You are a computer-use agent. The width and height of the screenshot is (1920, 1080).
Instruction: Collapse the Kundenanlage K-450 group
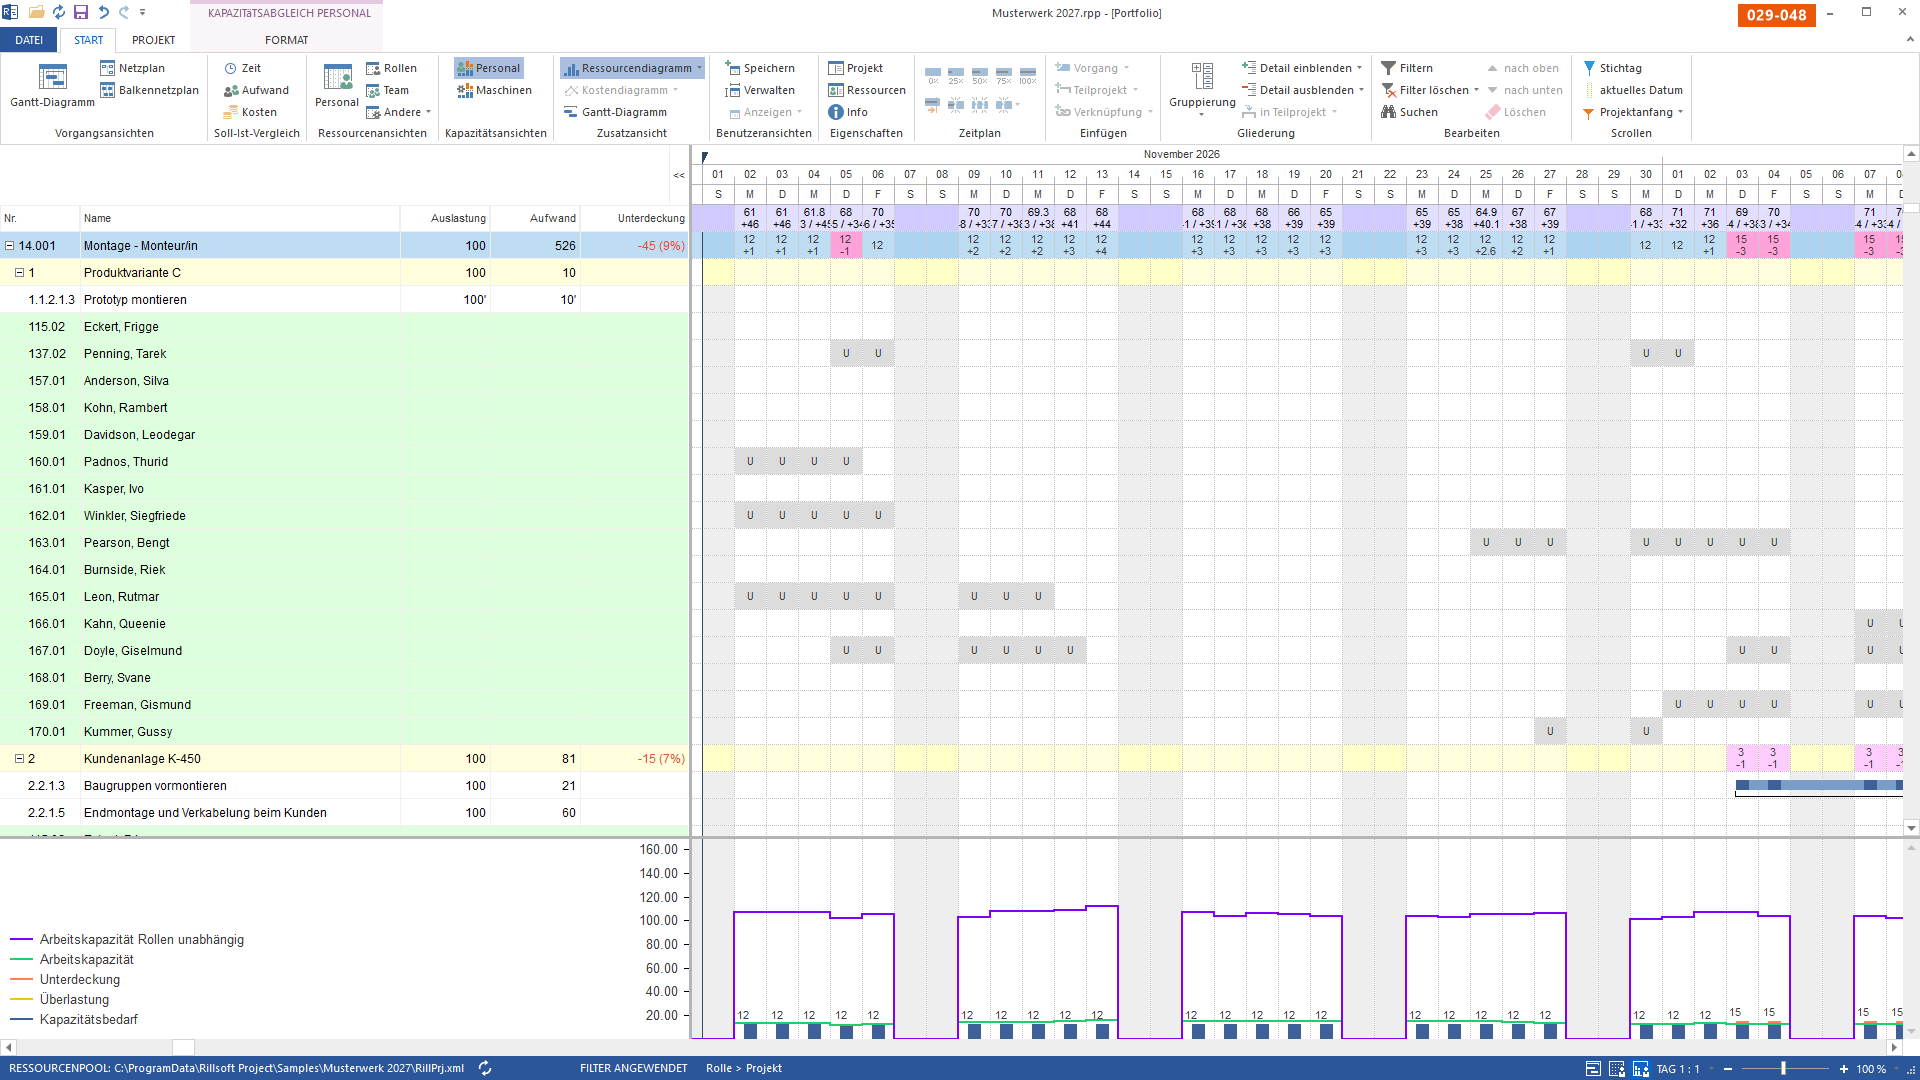tap(19, 758)
